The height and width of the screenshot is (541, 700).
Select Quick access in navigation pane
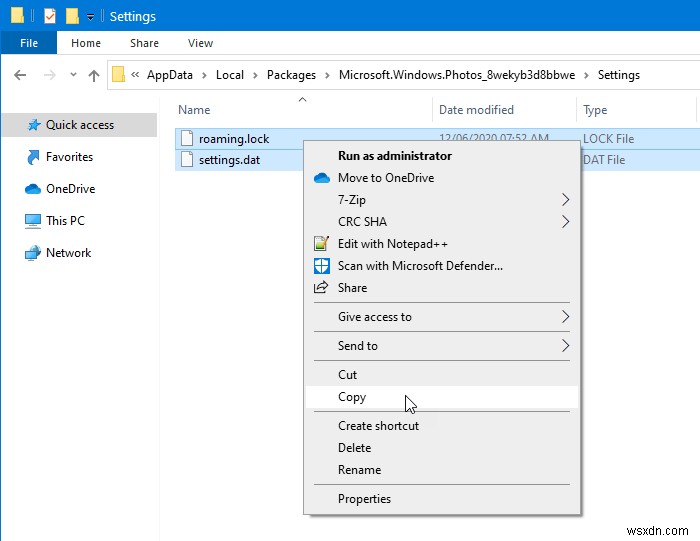pos(79,125)
